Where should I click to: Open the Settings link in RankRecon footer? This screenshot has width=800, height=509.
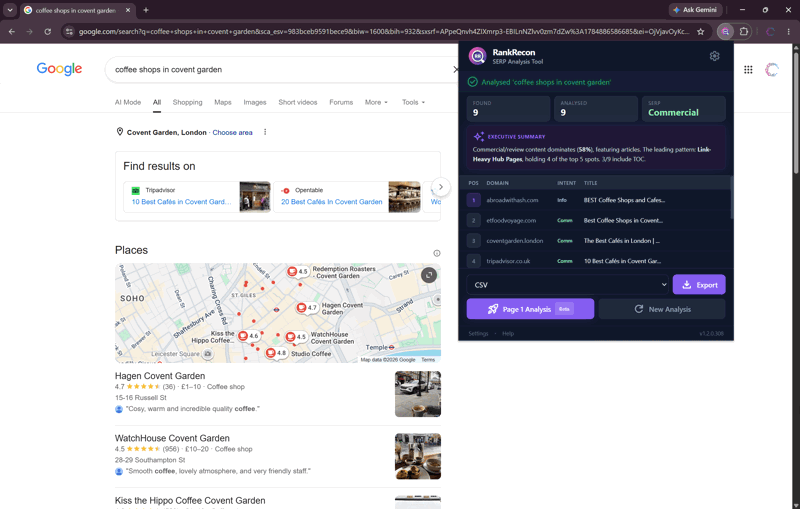pyautogui.click(x=478, y=333)
